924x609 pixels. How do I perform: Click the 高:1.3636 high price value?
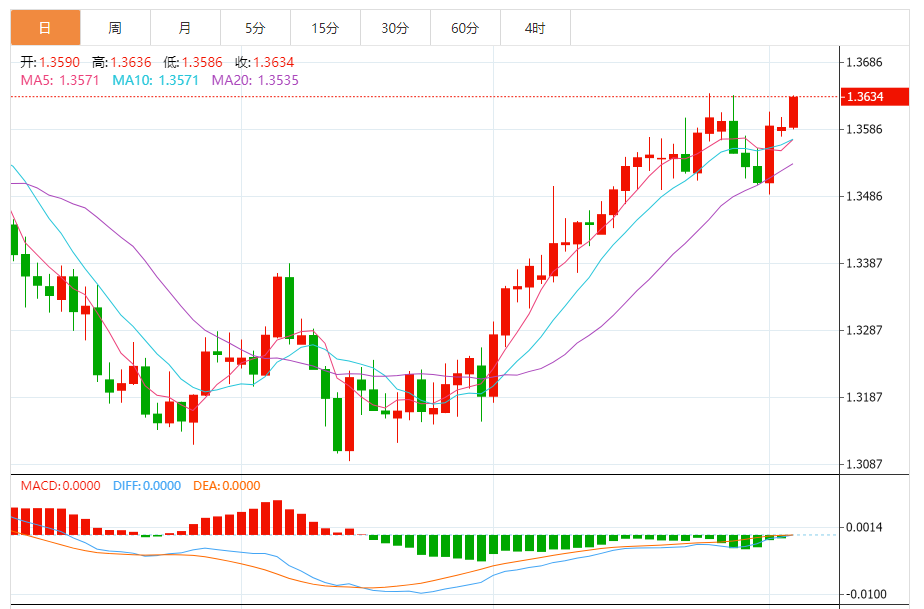[121, 62]
